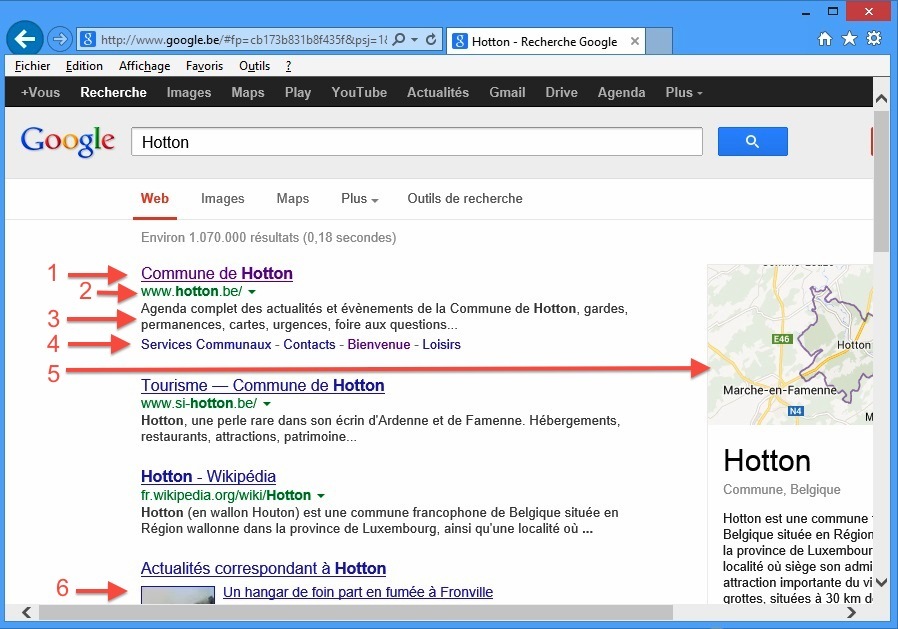The image size is (898, 629).
Task: Click the Google favicon in the address bar
Action: tap(88, 40)
